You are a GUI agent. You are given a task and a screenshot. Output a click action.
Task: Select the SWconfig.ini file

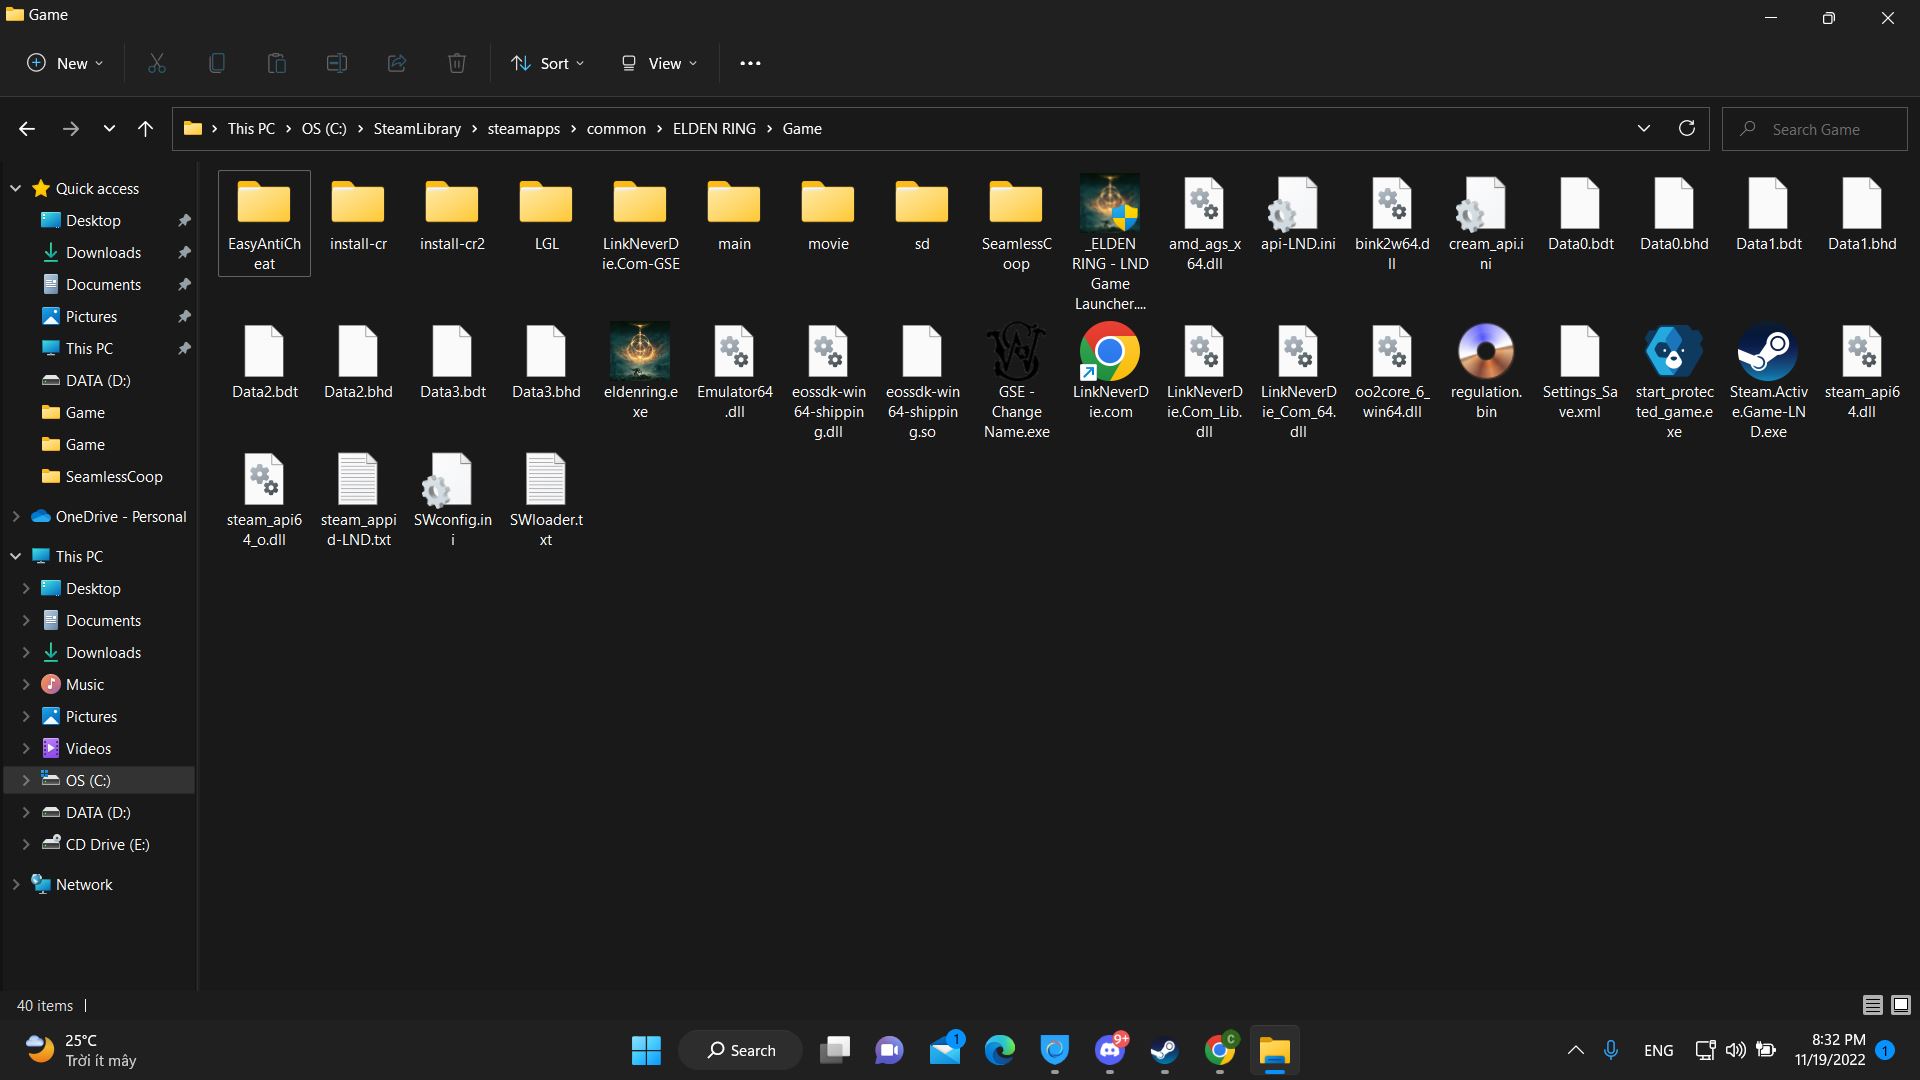point(452,499)
